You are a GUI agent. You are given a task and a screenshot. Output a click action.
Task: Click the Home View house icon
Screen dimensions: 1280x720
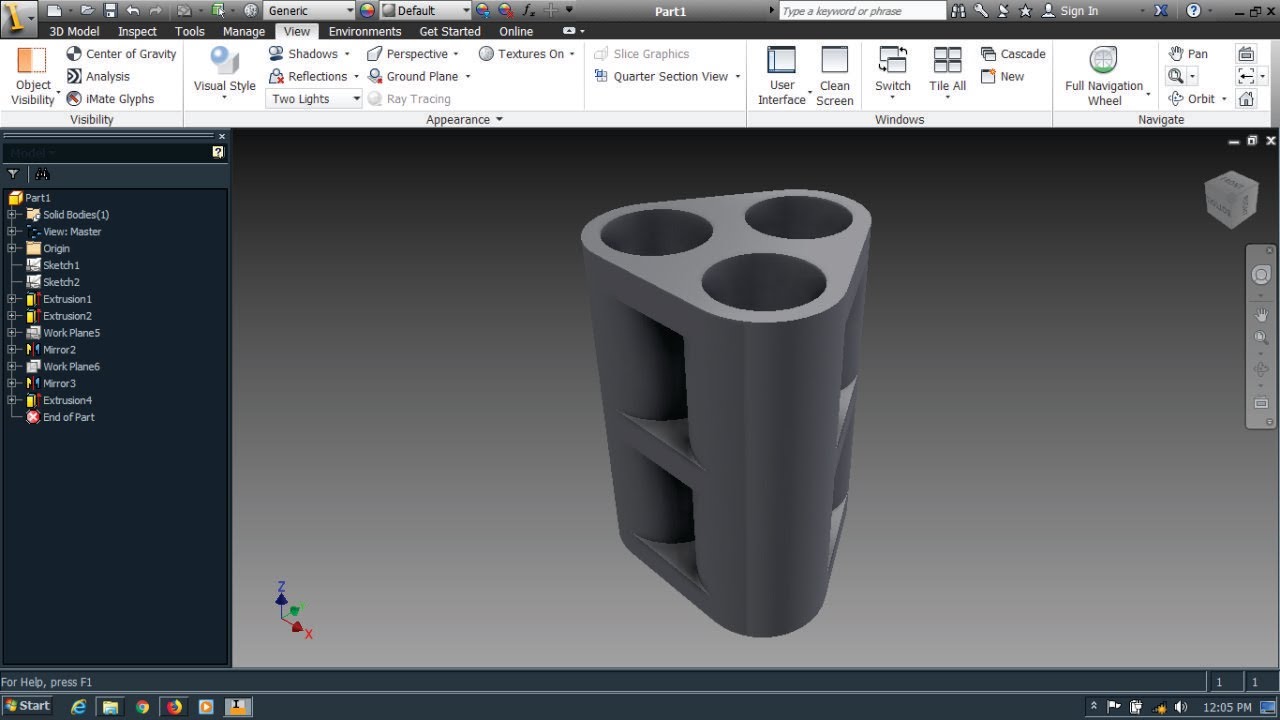pyautogui.click(x=1246, y=98)
